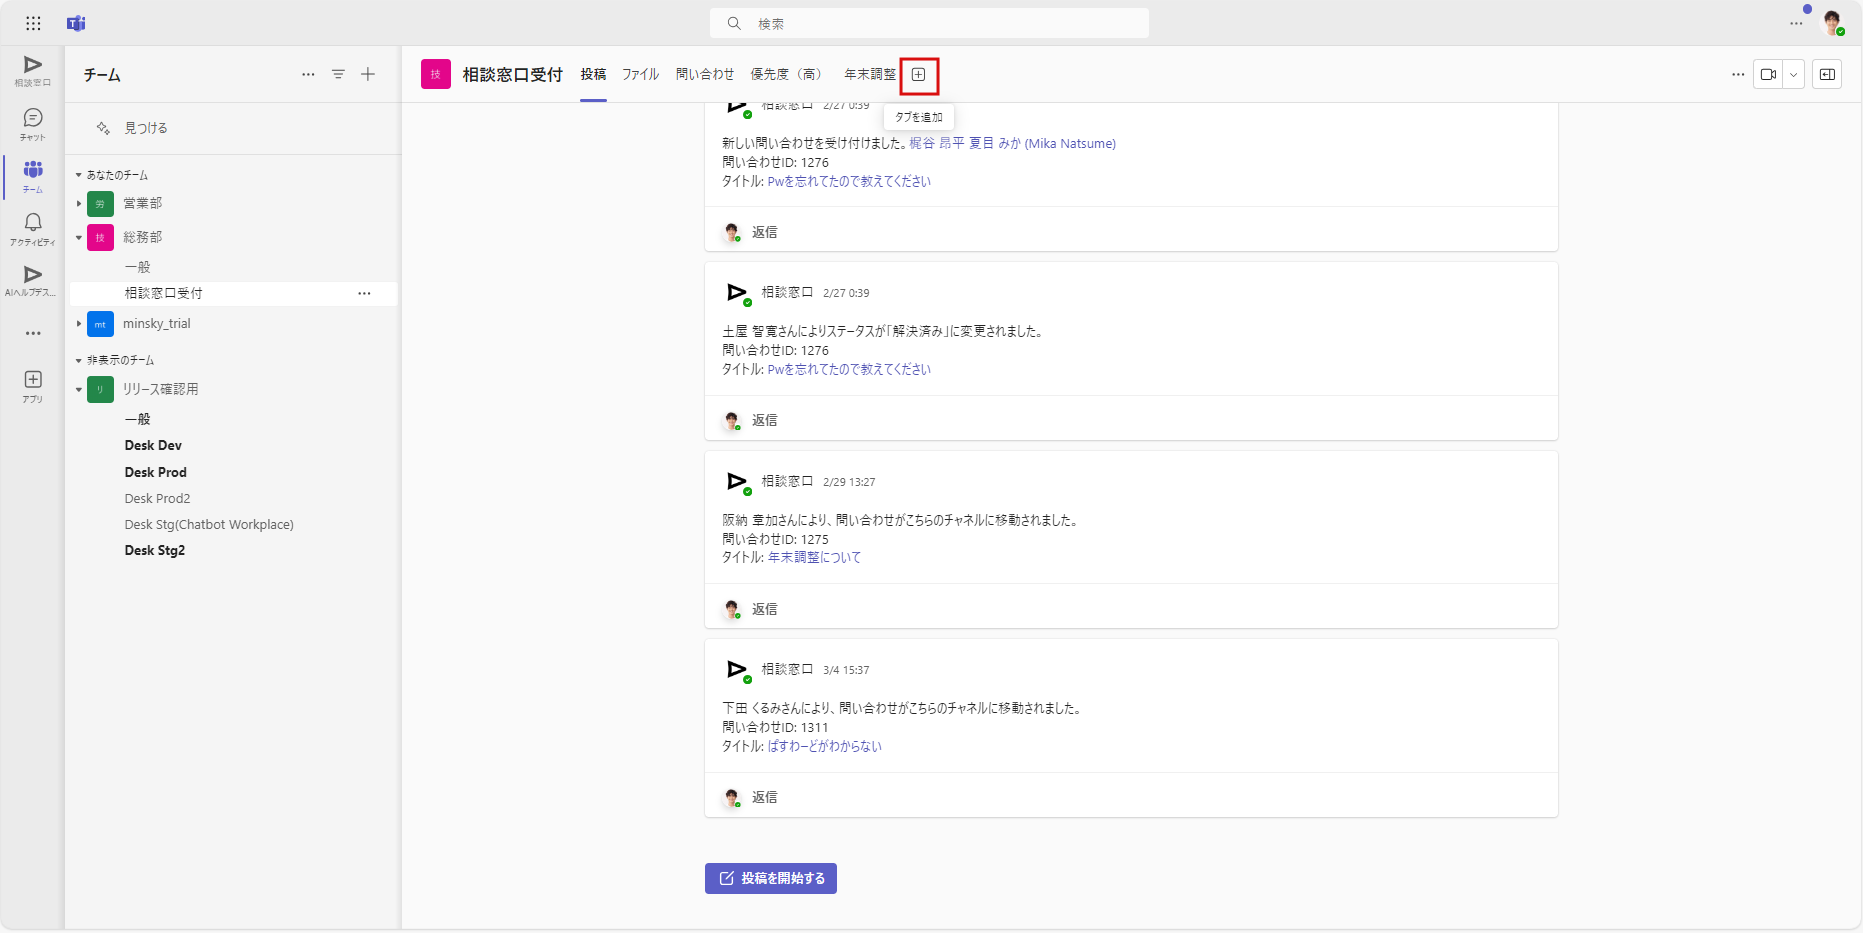The image size is (1863, 933).
Task: Open Pw link in 解決済み status post
Action: click(849, 369)
